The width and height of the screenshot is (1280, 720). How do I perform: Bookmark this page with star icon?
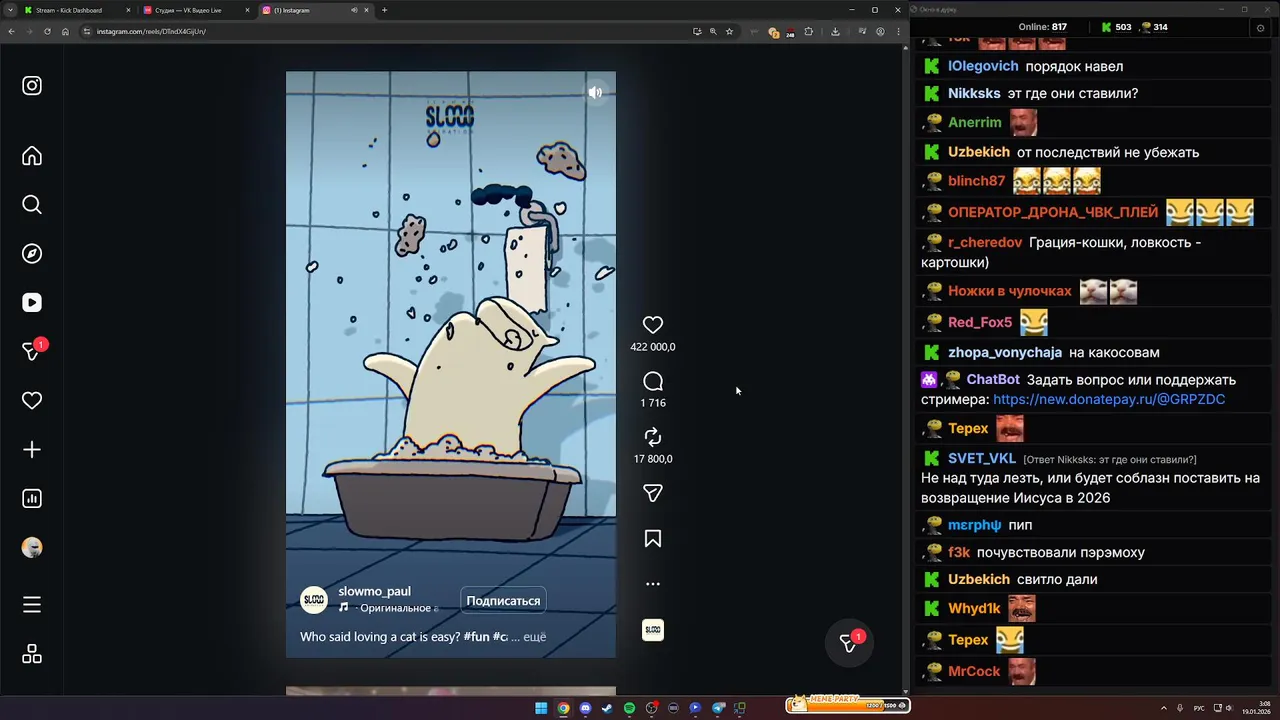tap(729, 31)
